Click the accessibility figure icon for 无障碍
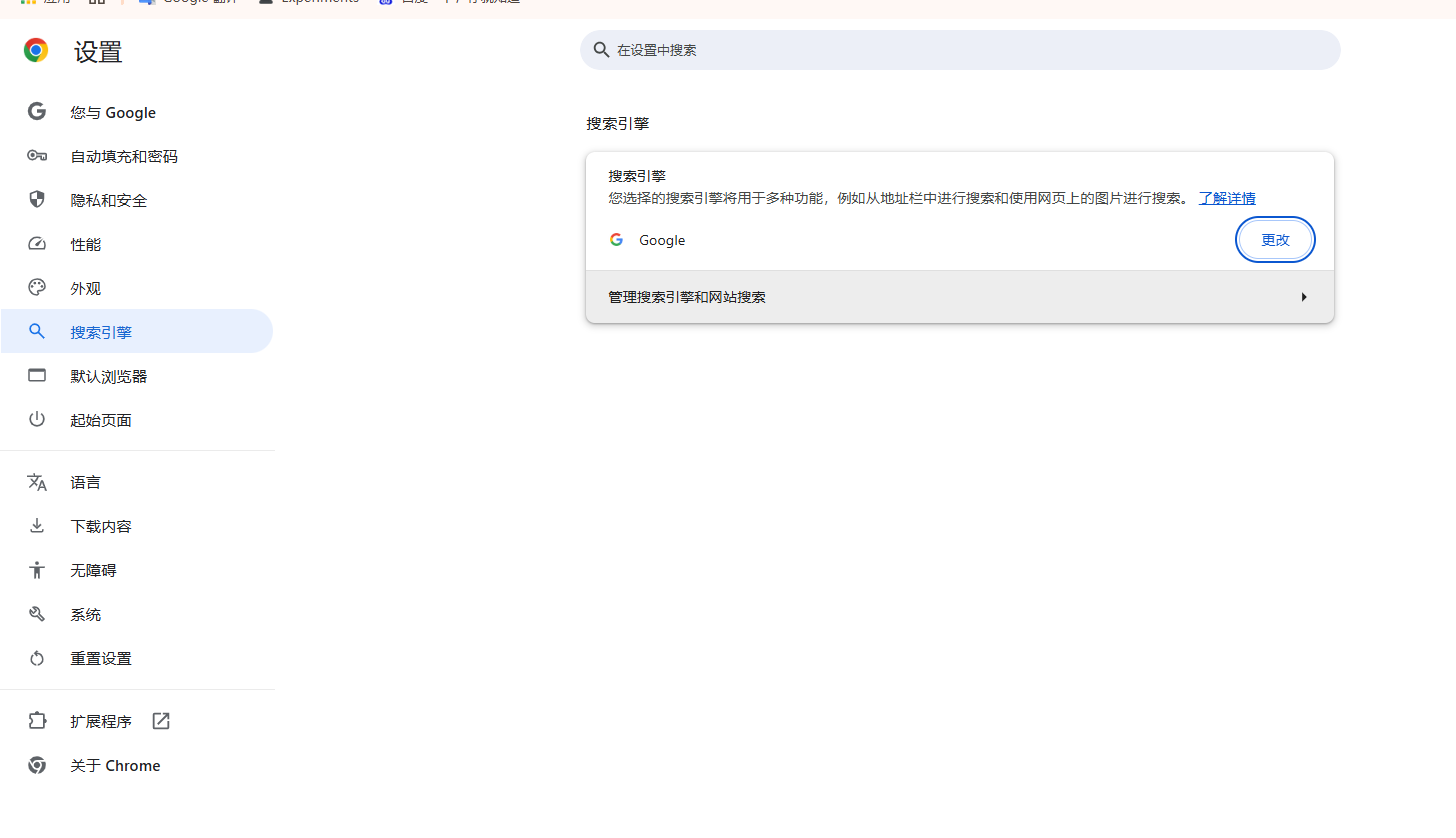The width and height of the screenshot is (1456, 838). coord(37,570)
